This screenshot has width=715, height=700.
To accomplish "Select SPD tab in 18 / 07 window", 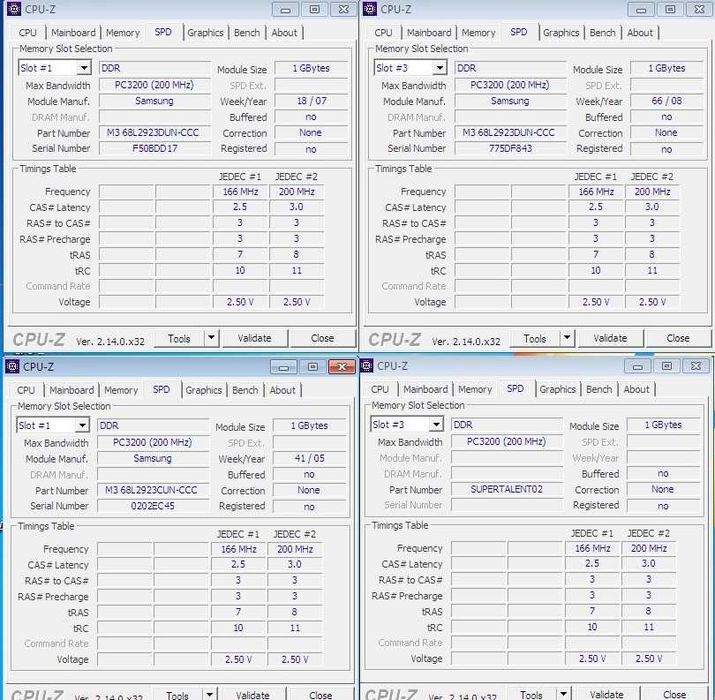I will (x=163, y=32).
